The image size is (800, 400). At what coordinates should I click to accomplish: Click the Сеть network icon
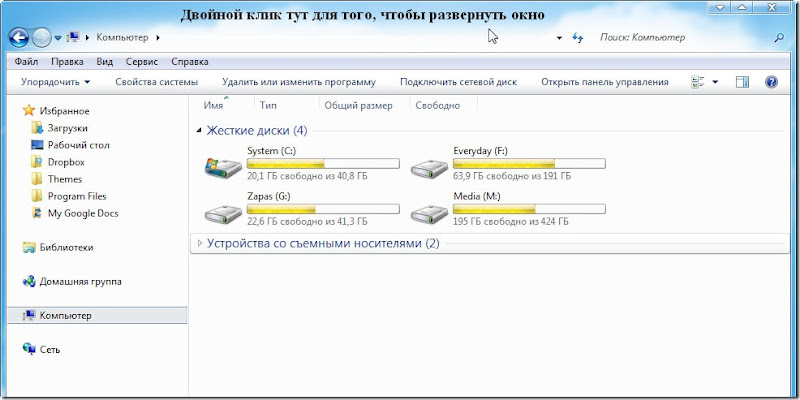point(29,349)
